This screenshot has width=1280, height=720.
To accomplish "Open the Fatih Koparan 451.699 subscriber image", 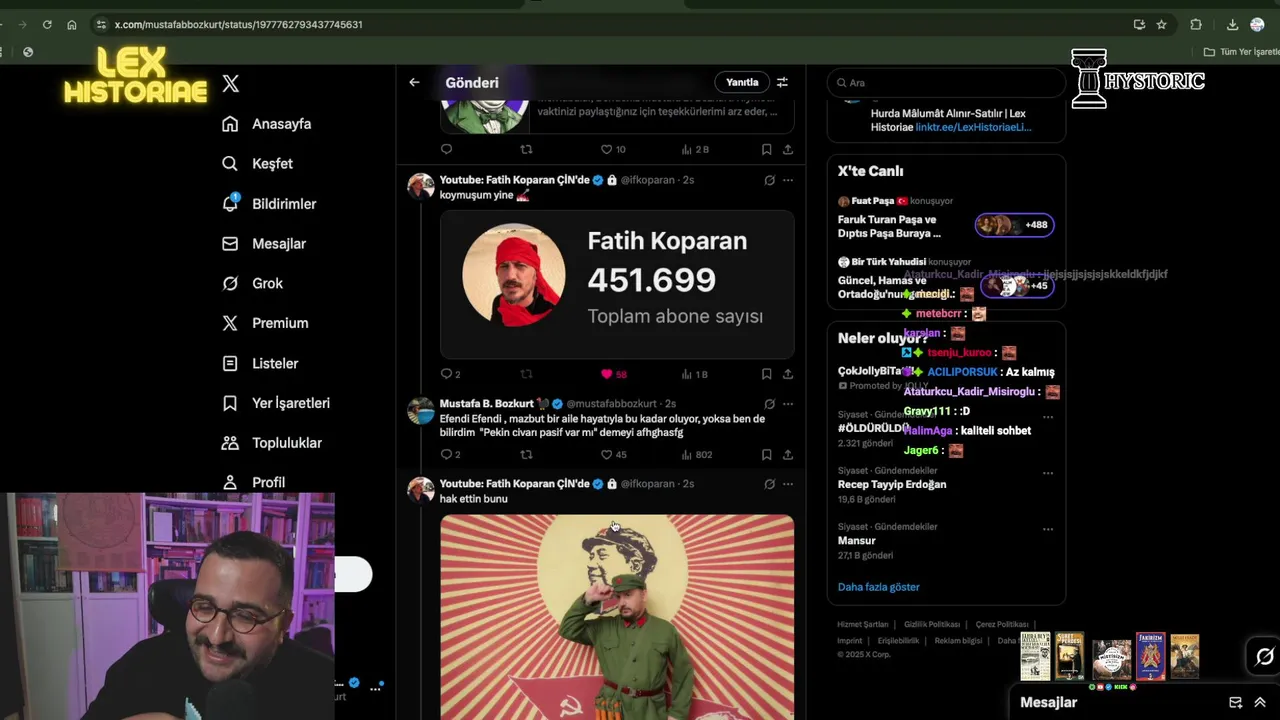I will (x=617, y=284).
